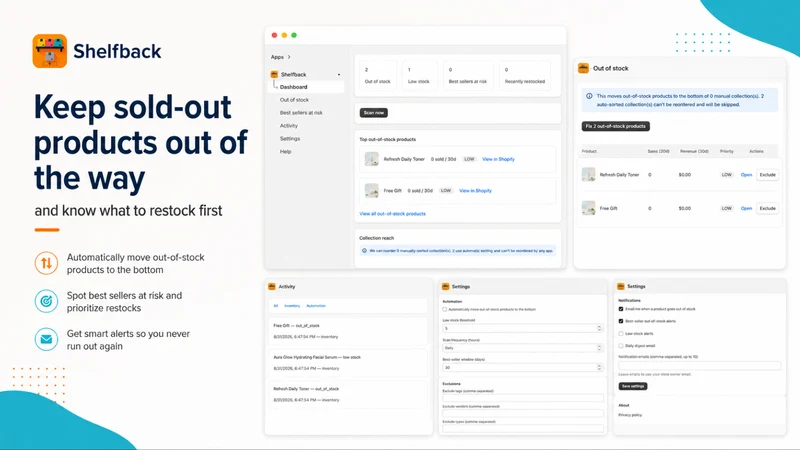Click the green maximize dot of the window
This screenshot has width=800, height=450.
(294, 35)
